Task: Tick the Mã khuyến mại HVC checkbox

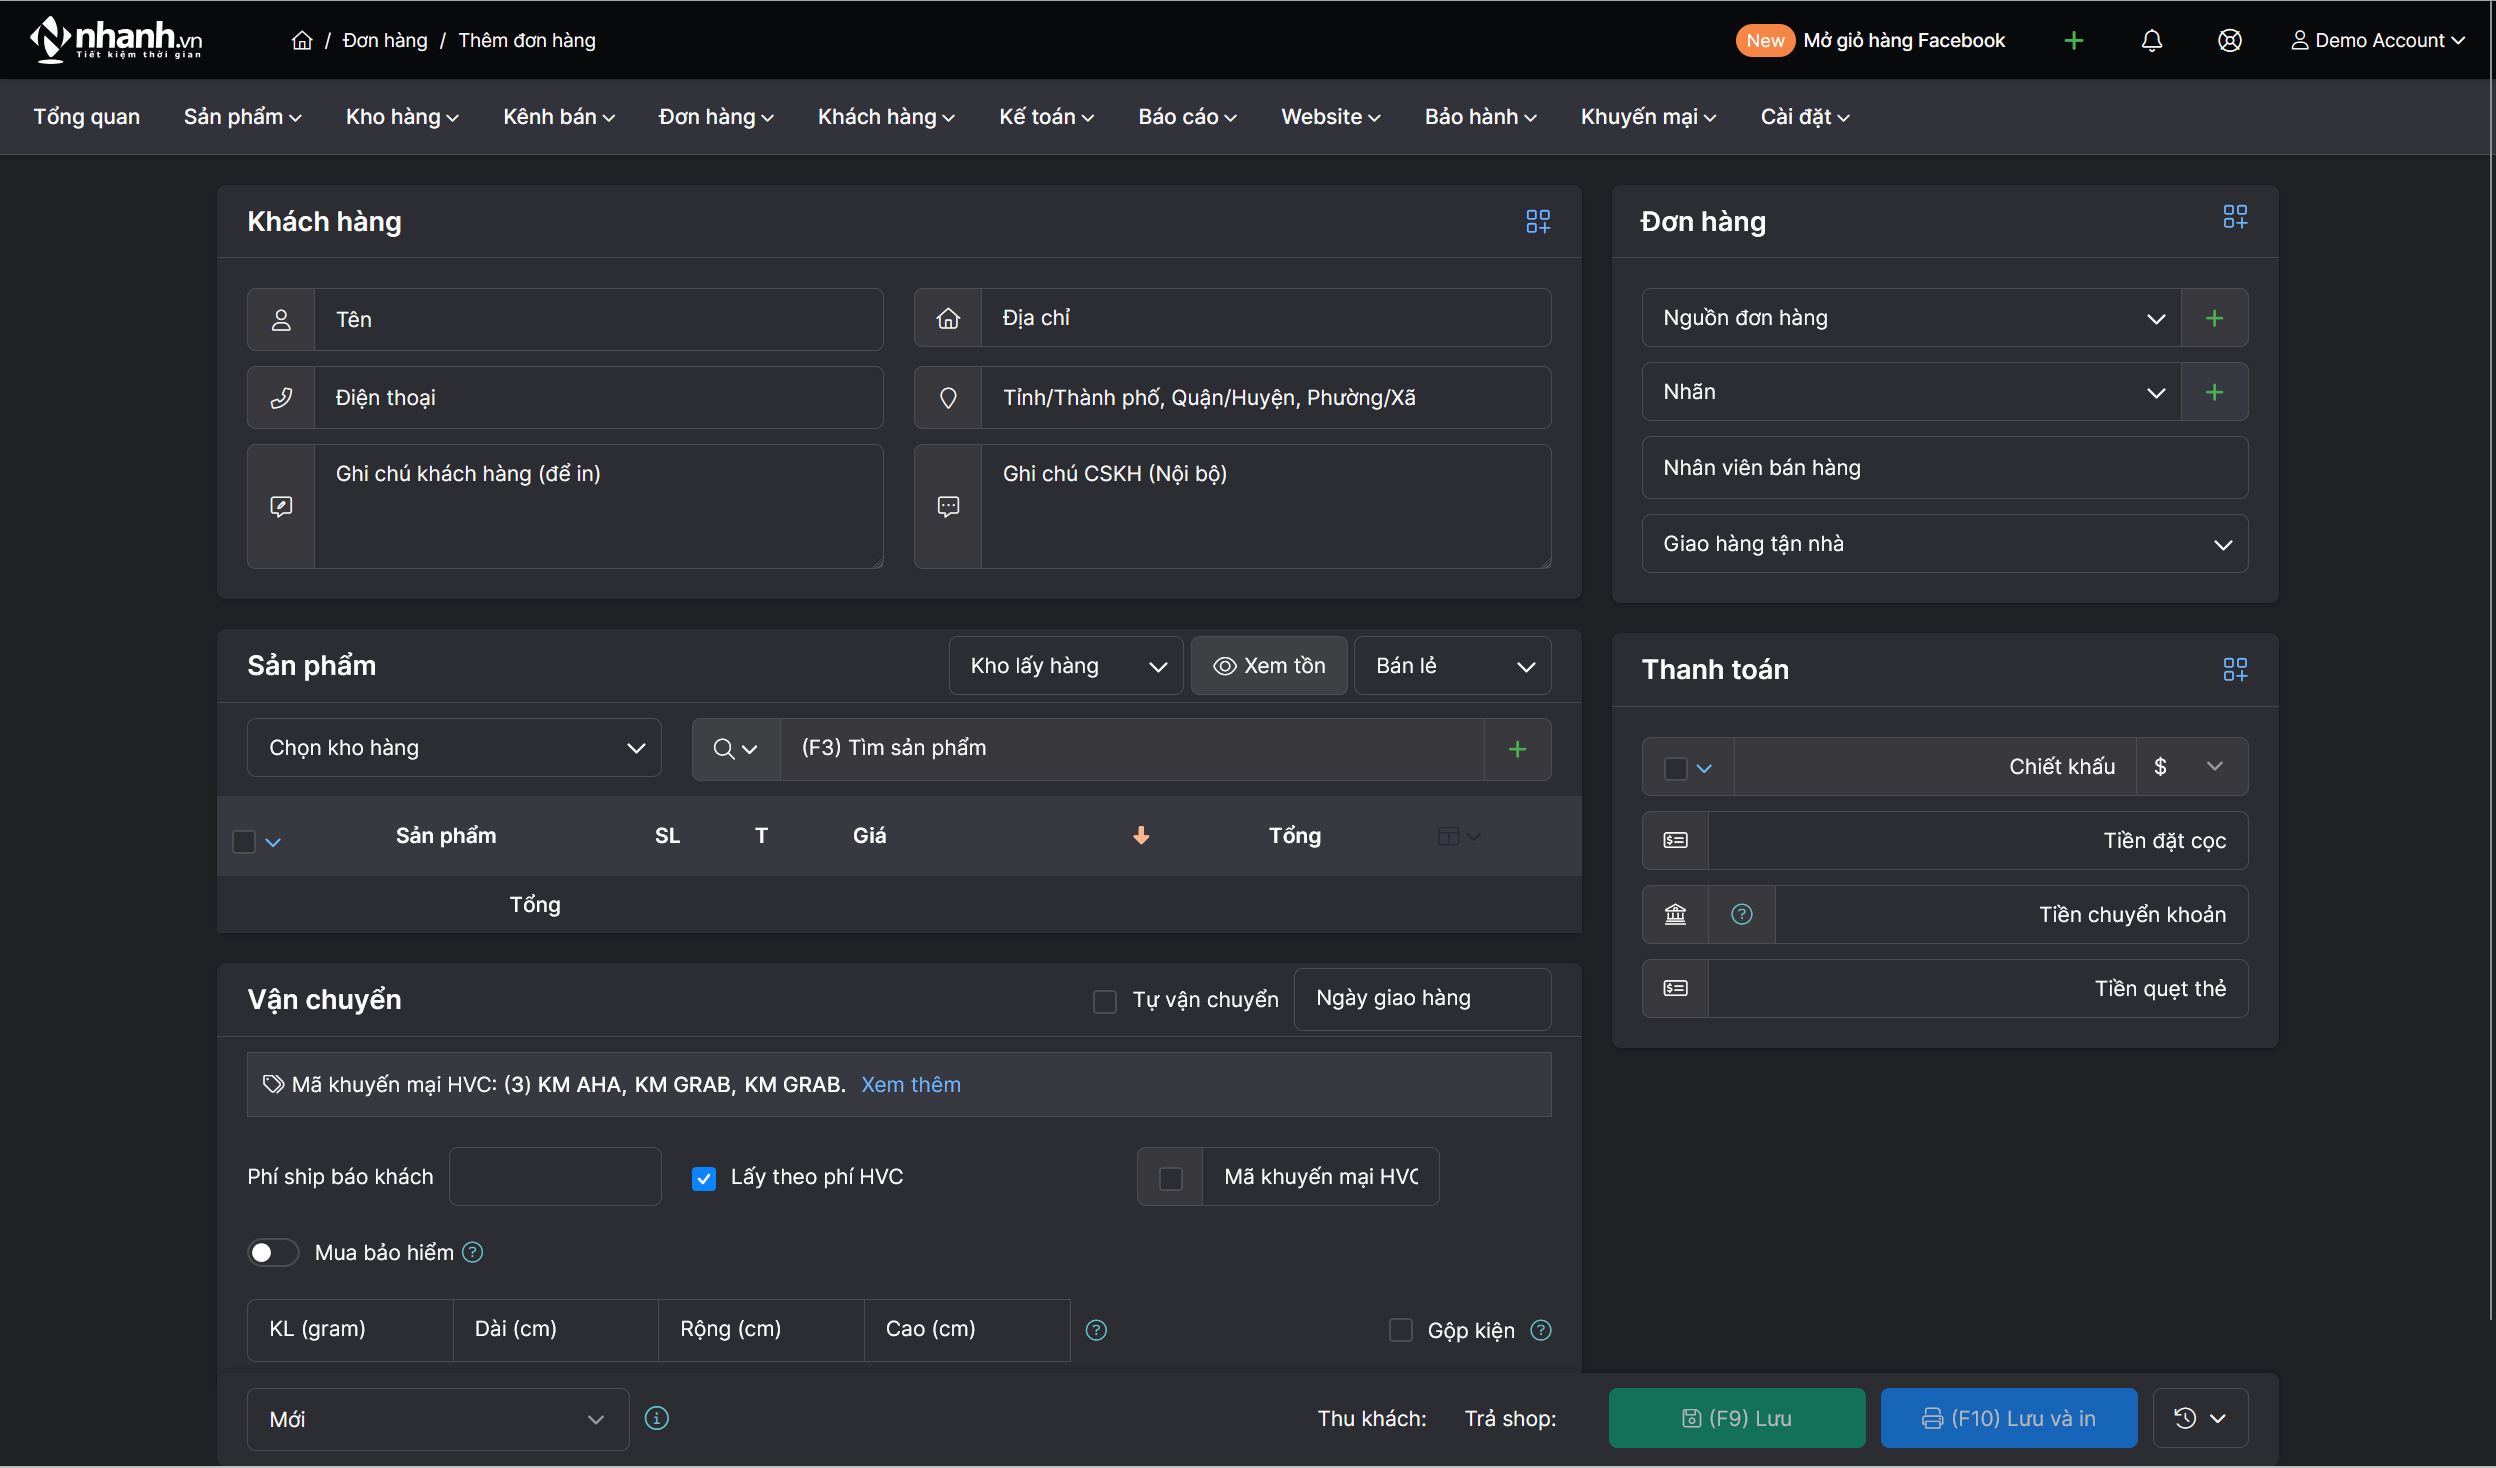Action: (1170, 1178)
